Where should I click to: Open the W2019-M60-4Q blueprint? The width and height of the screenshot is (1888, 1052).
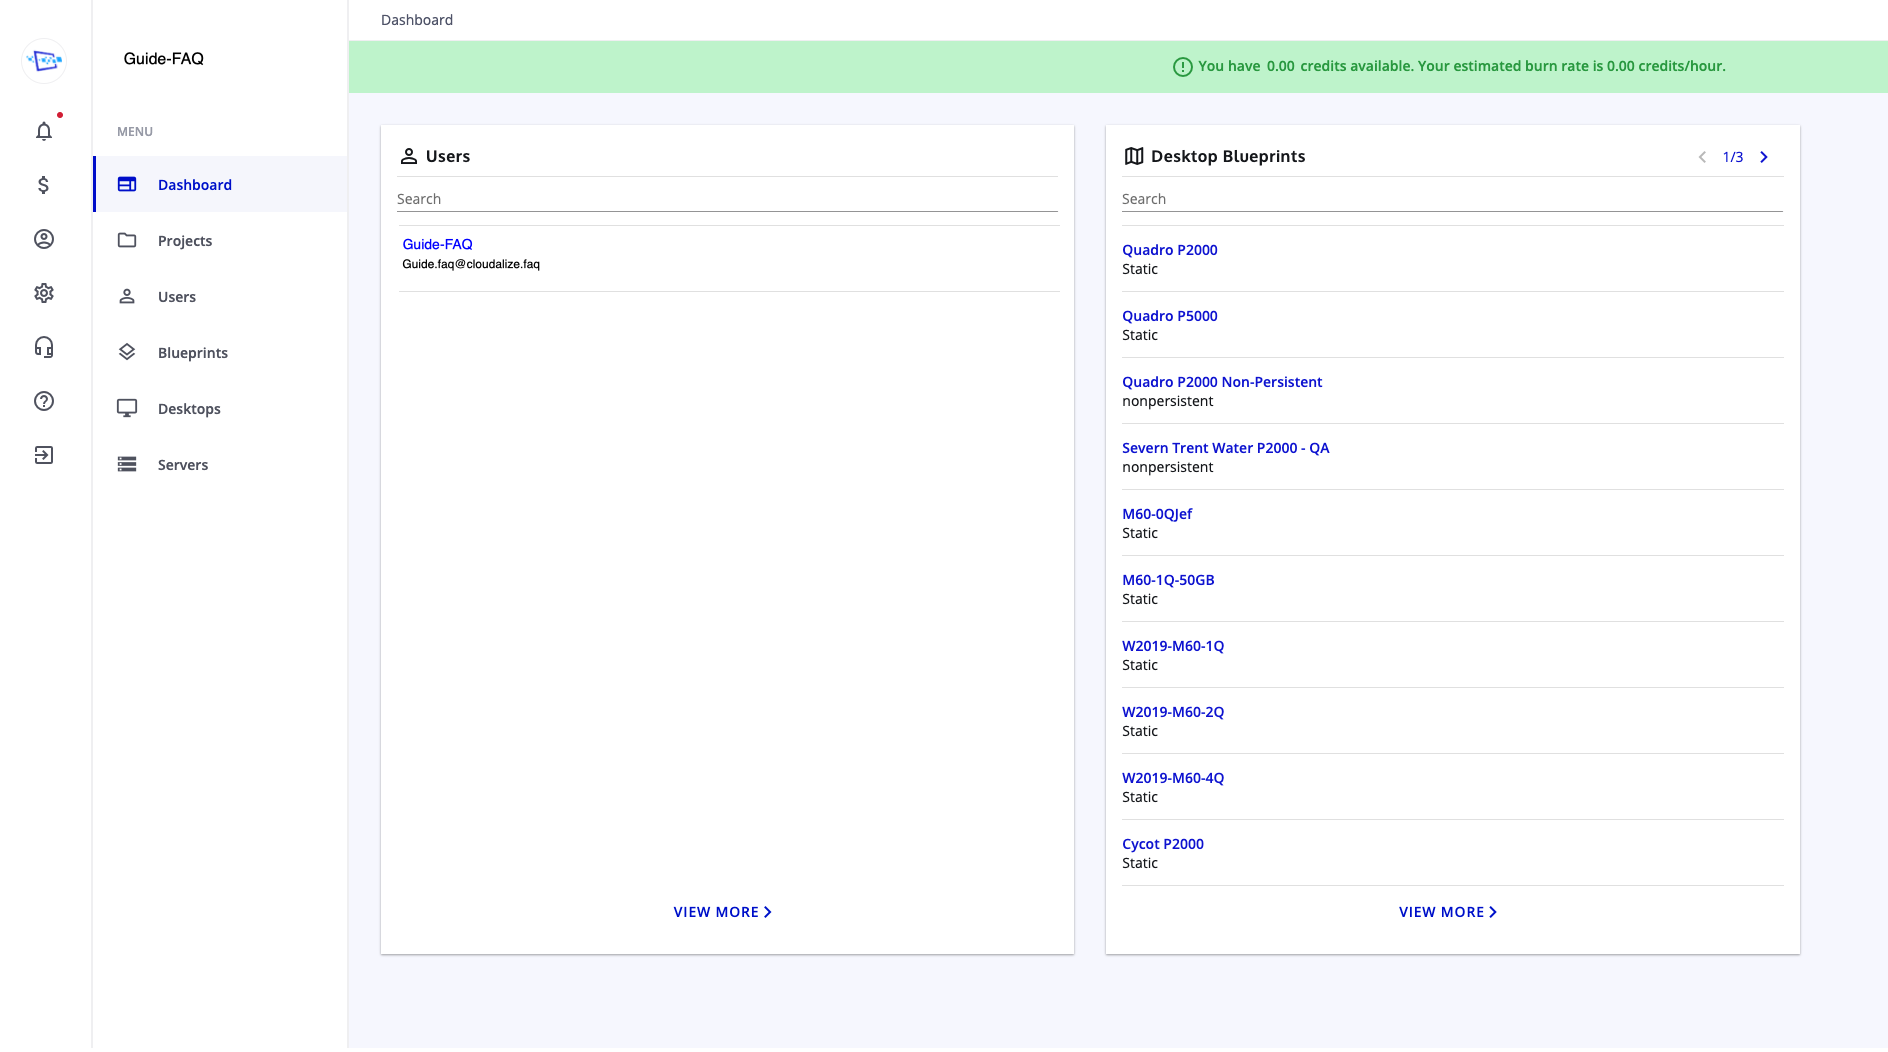[1173, 778]
